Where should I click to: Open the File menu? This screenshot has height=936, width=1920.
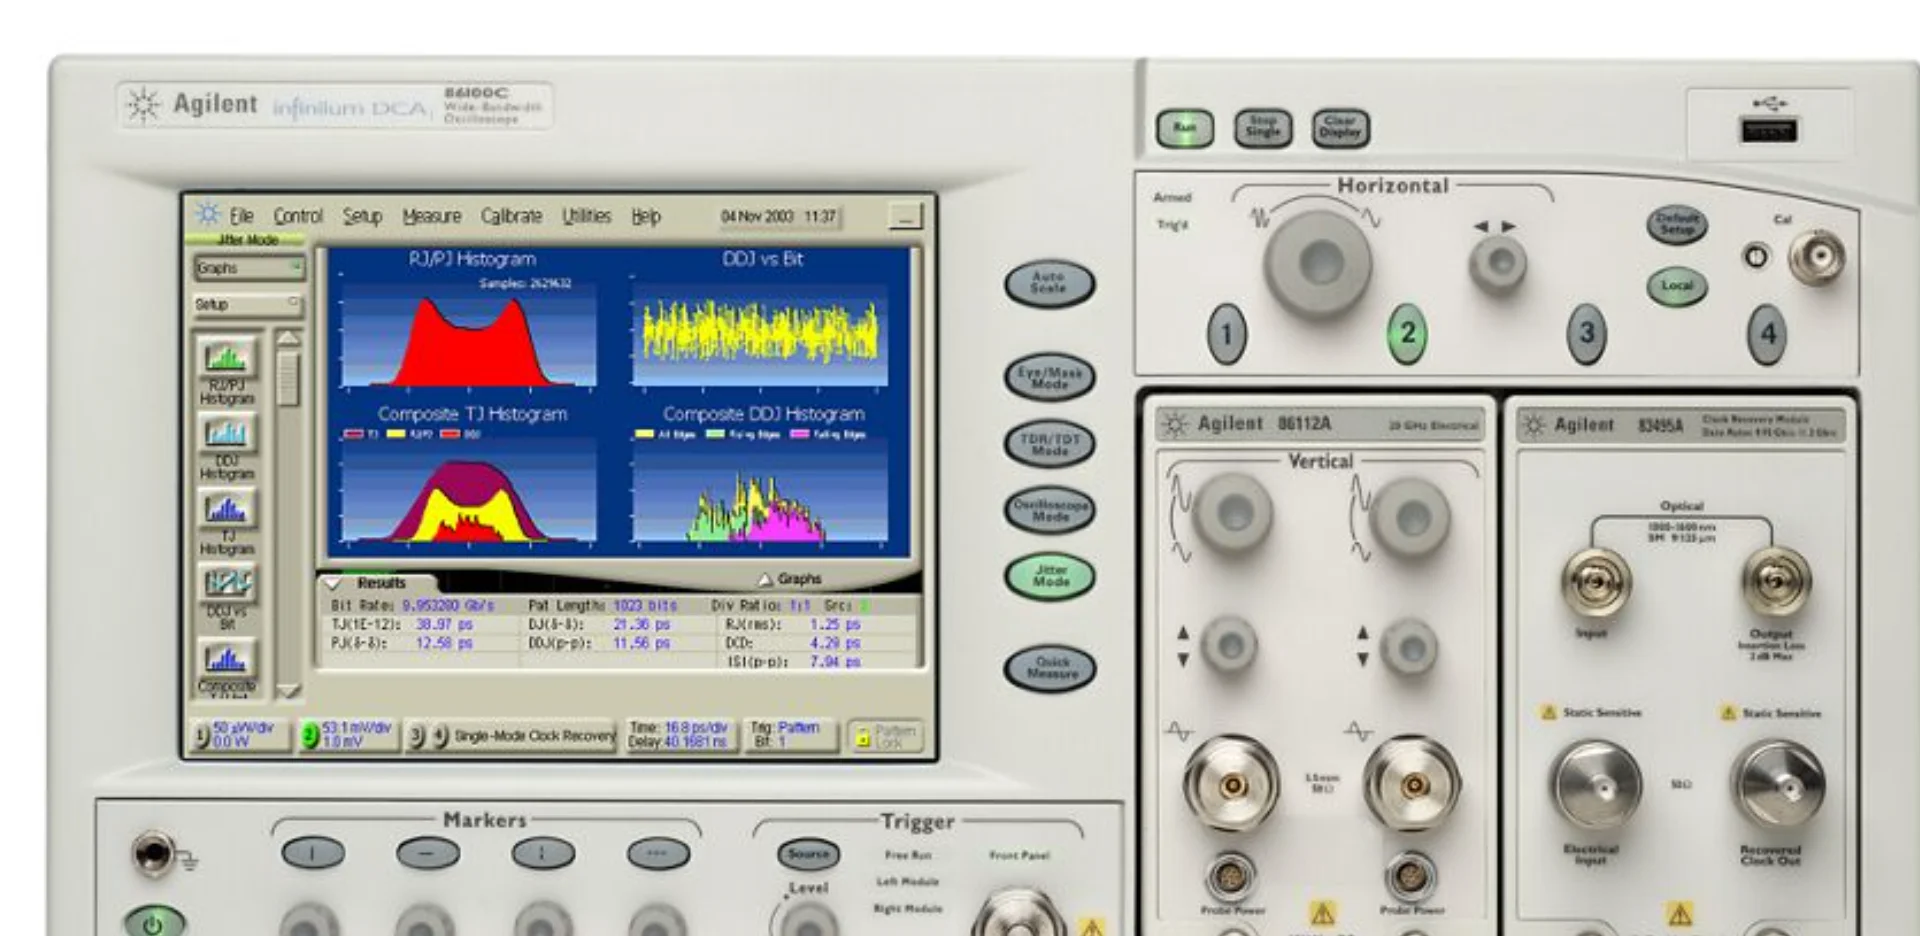[x=241, y=216]
